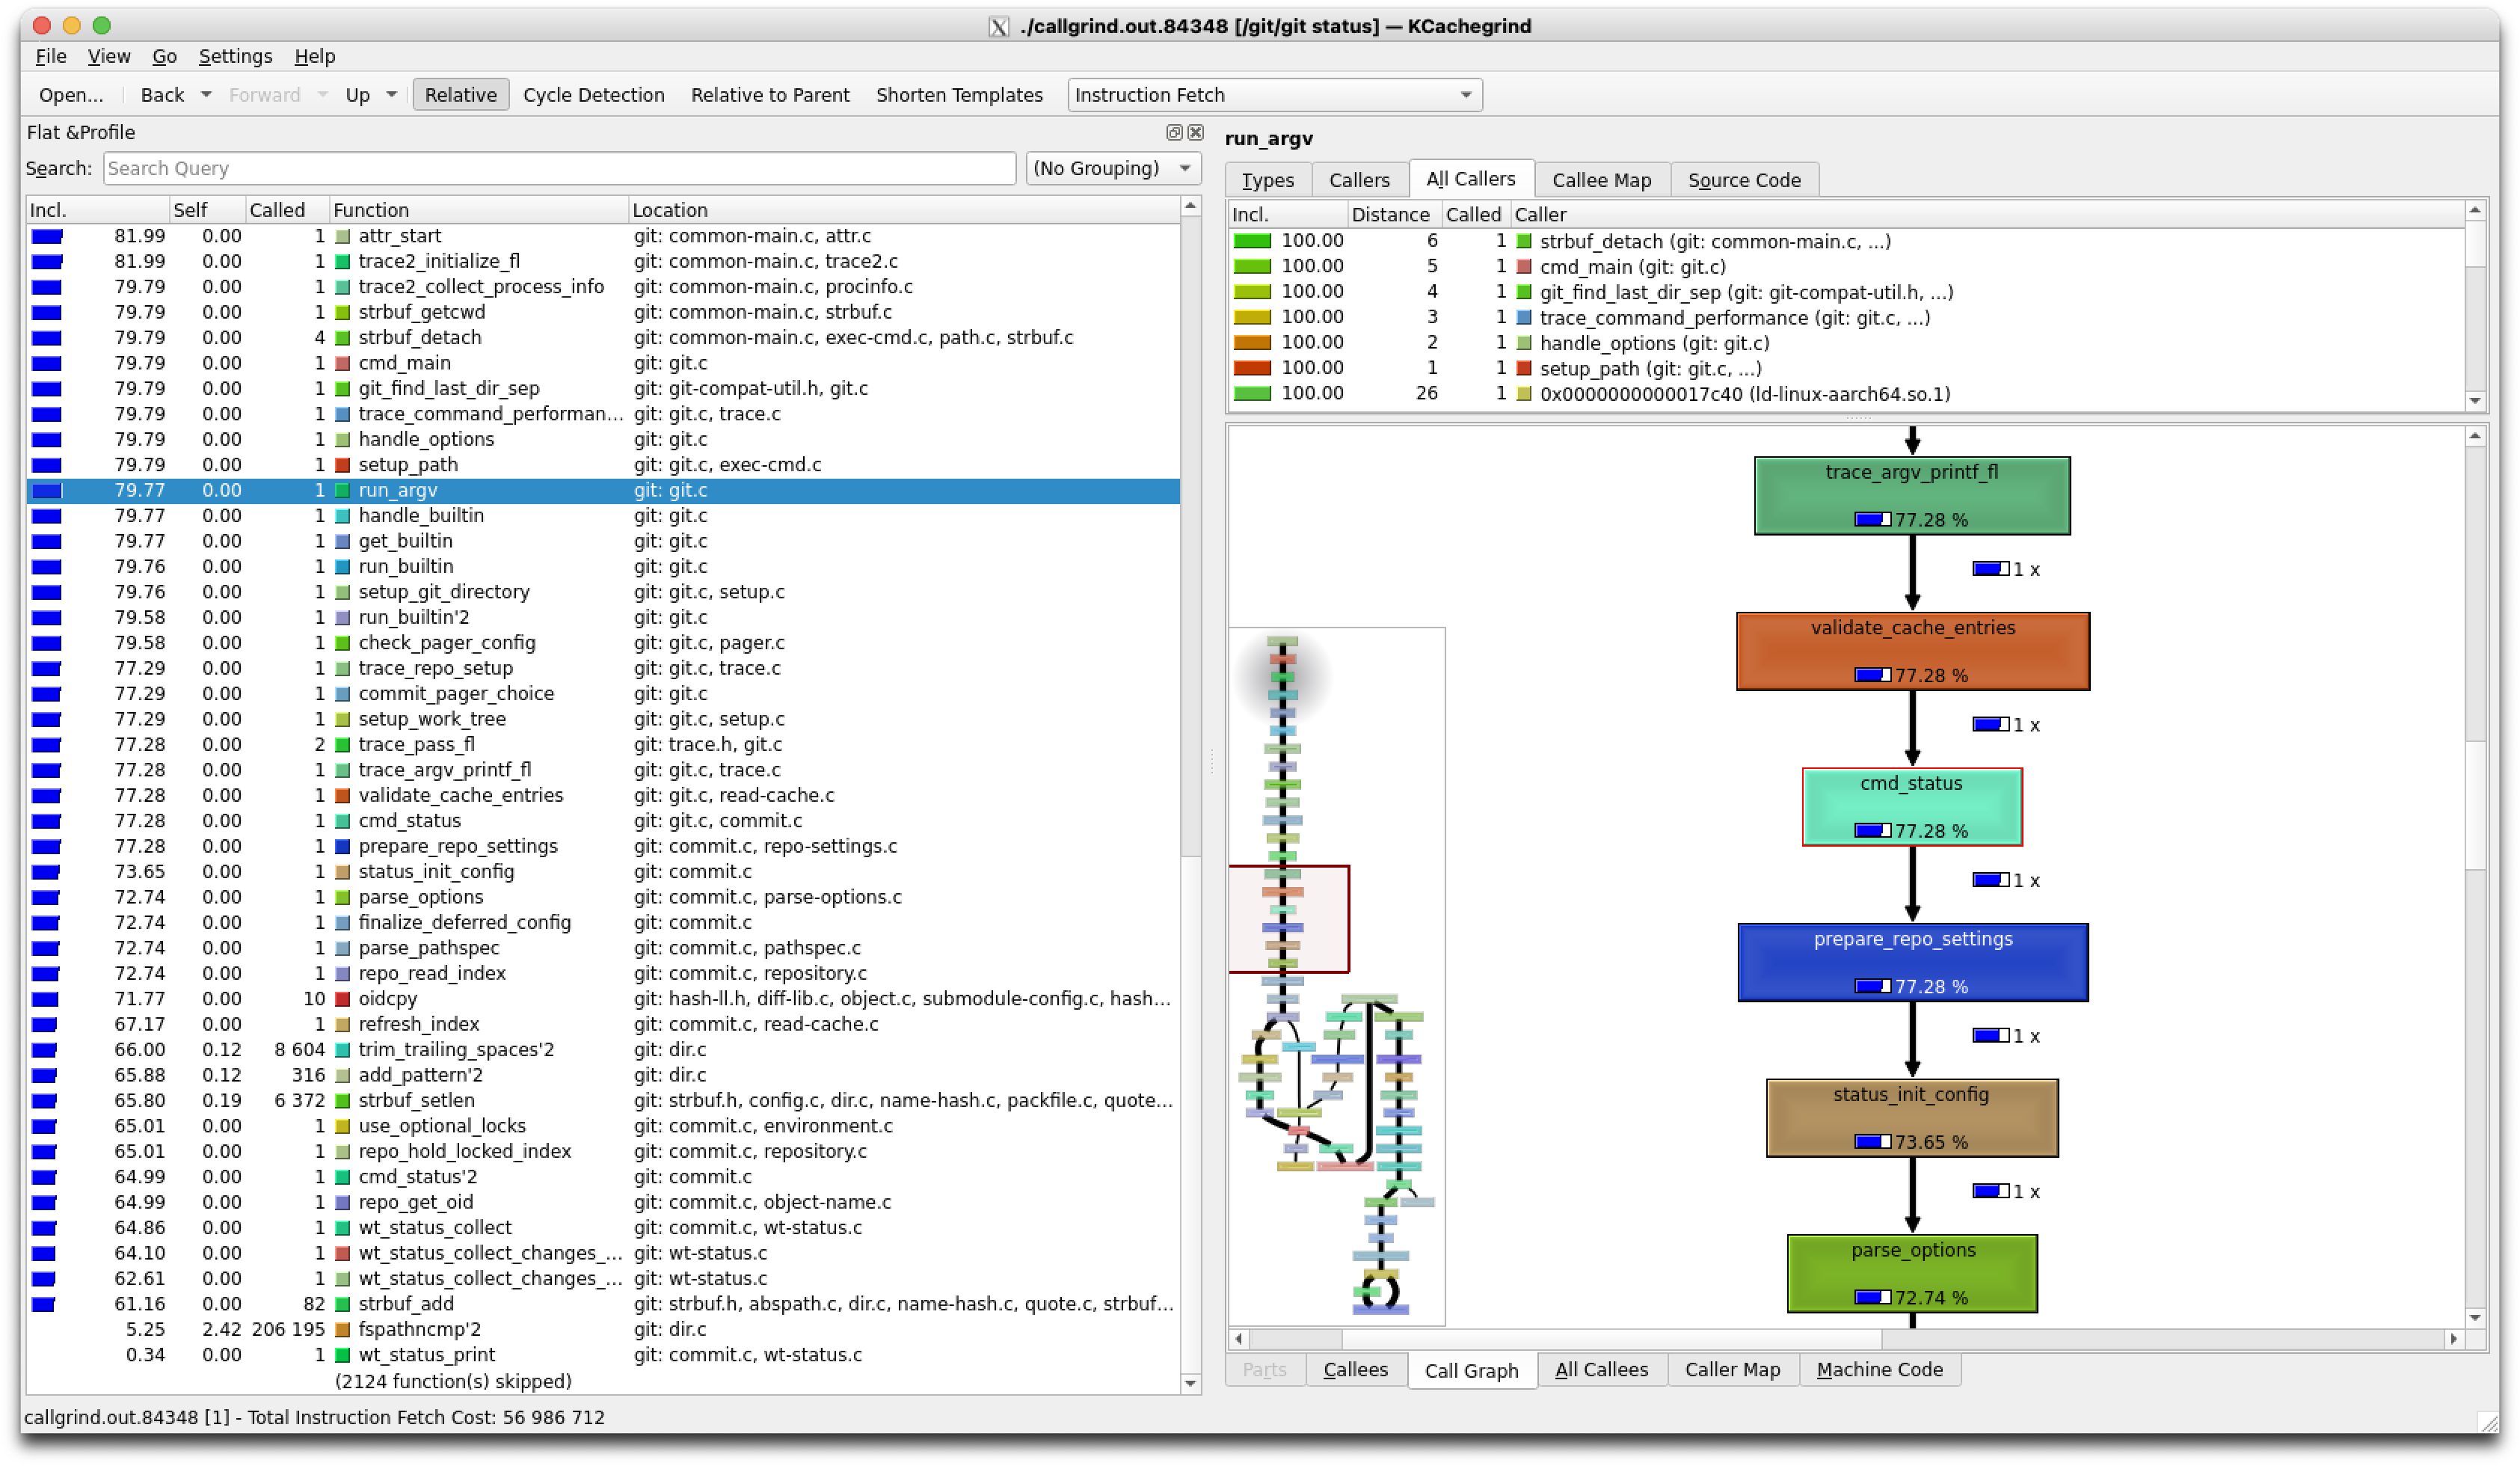Image resolution: width=2520 pixels, height=1466 pixels.
Task: Click the color icon next to fspathncmp'2
Action: (342, 1329)
